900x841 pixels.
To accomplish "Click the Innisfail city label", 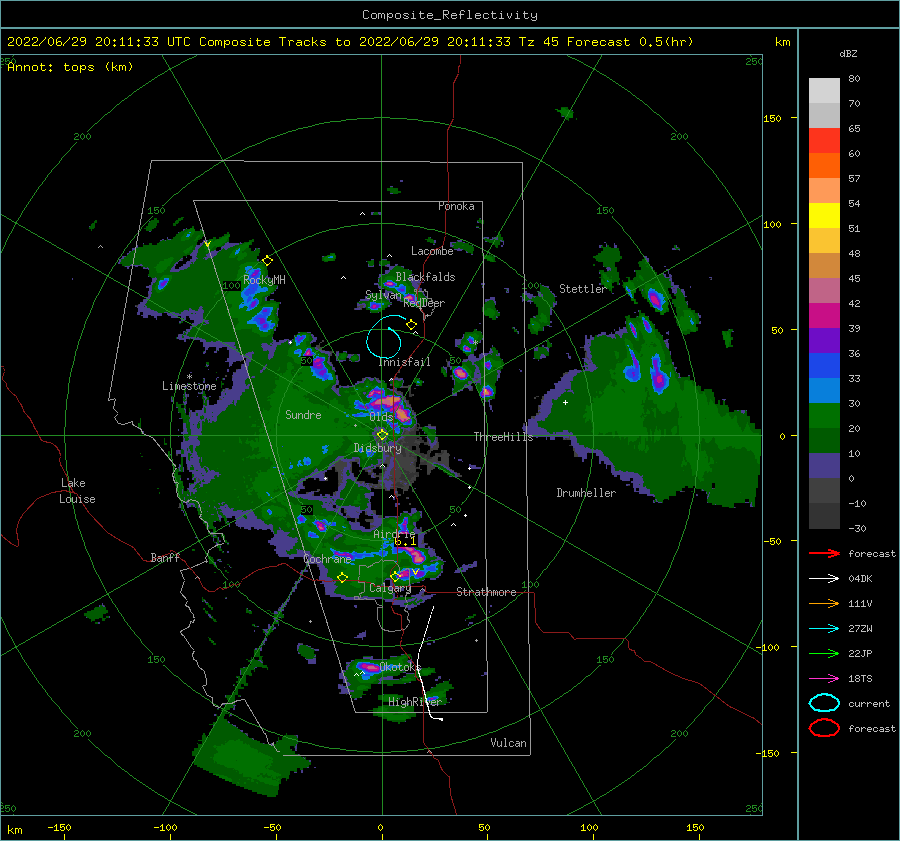I will [404, 362].
